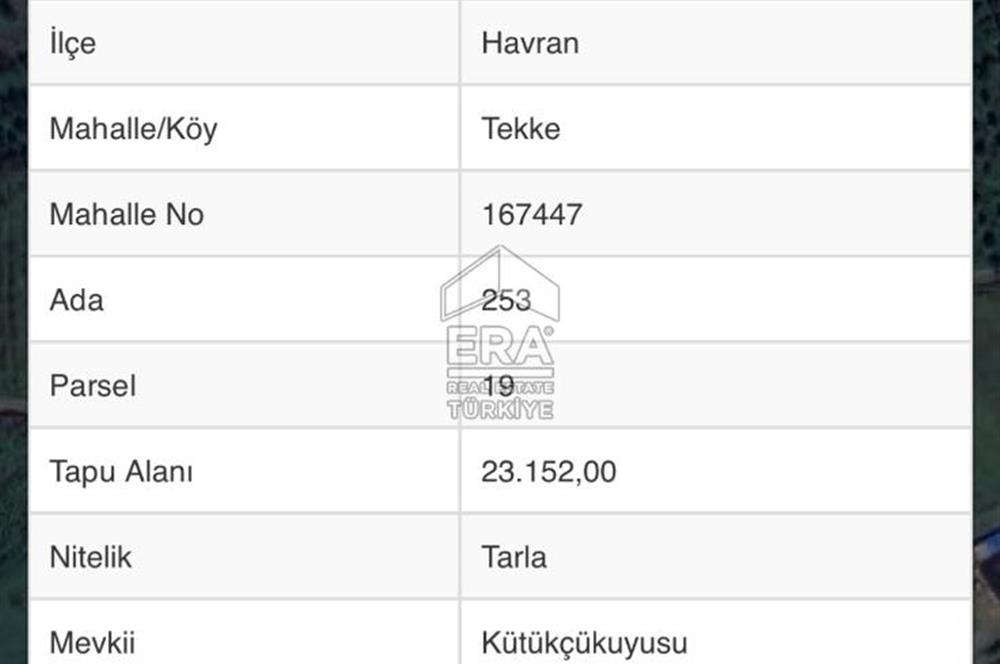Select the Havran district value
Image resolution: width=1000 pixels, height=664 pixels.
tap(530, 44)
